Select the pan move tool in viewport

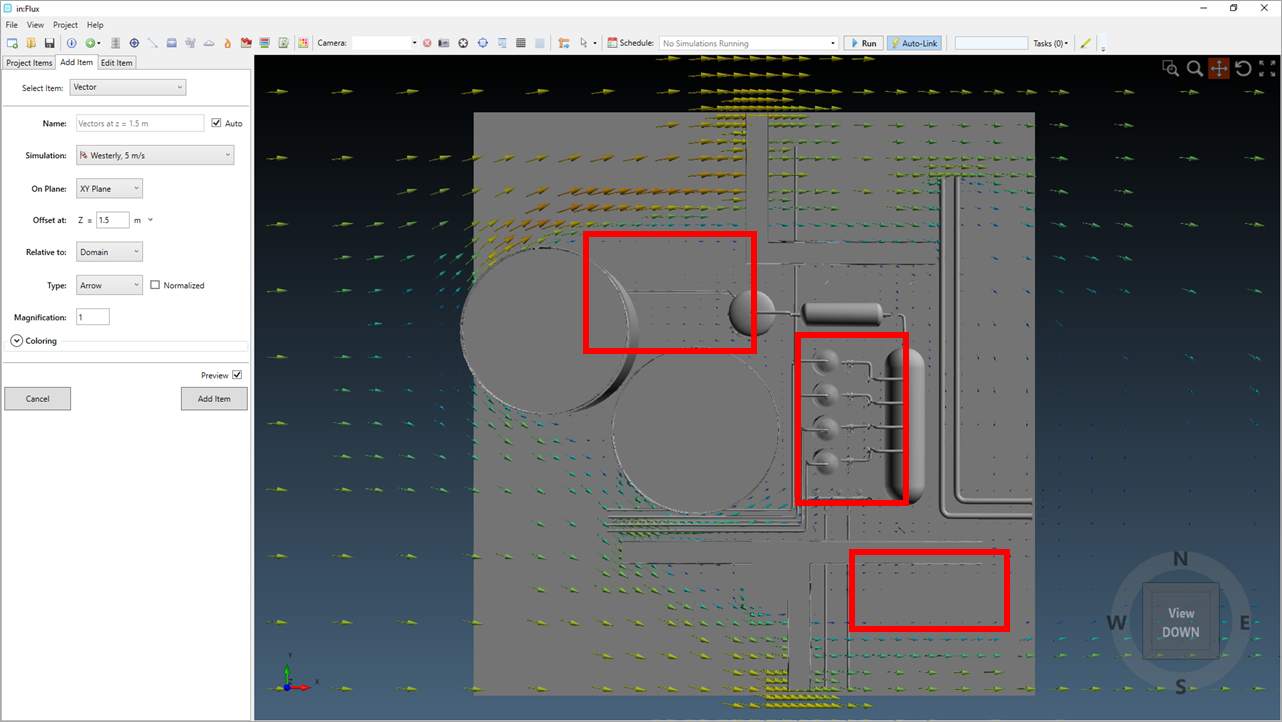click(1219, 68)
